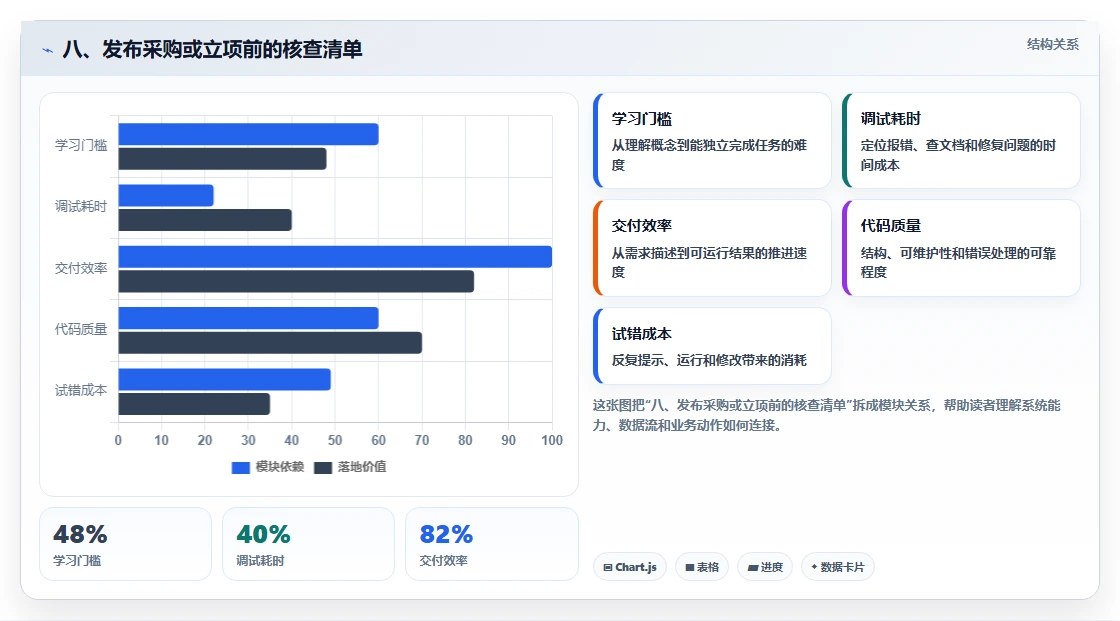The width and height of the screenshot is (1120, 621).
Task: Click the 学习门槛 y-axis label
Action: (x=81, y=145)
